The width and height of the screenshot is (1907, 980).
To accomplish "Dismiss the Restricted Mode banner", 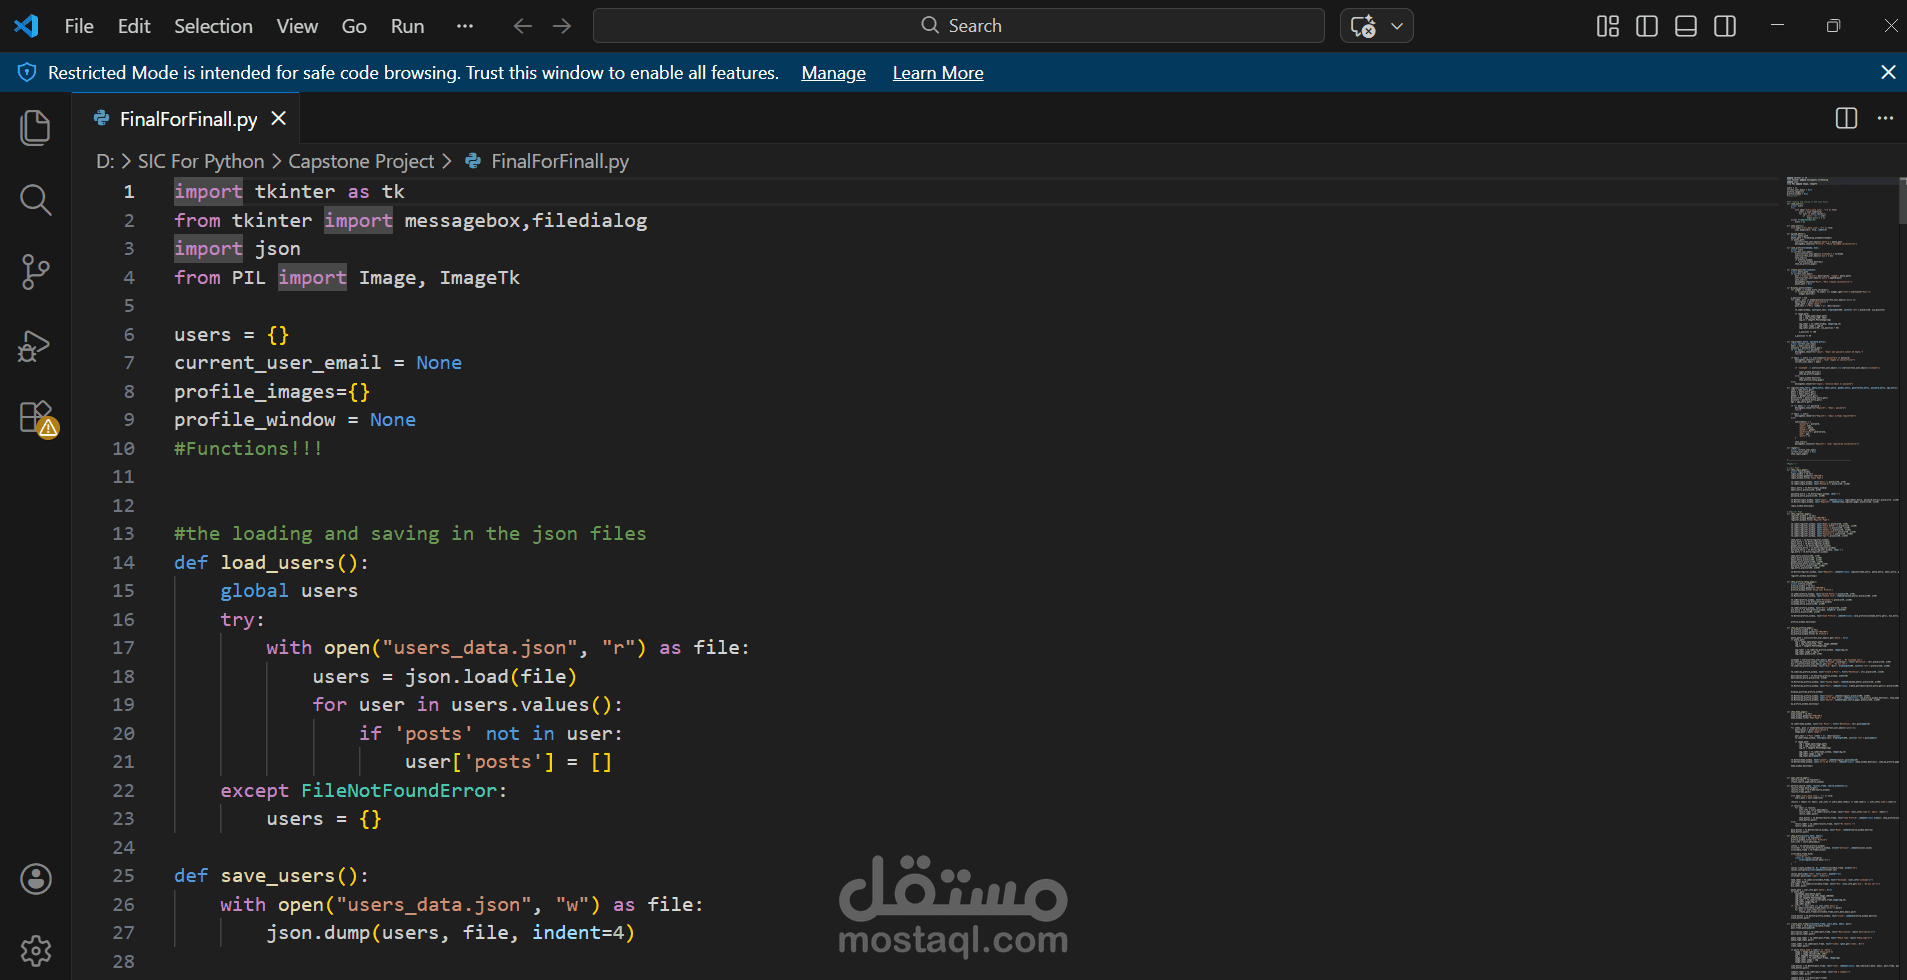I will coord(1888,72).
